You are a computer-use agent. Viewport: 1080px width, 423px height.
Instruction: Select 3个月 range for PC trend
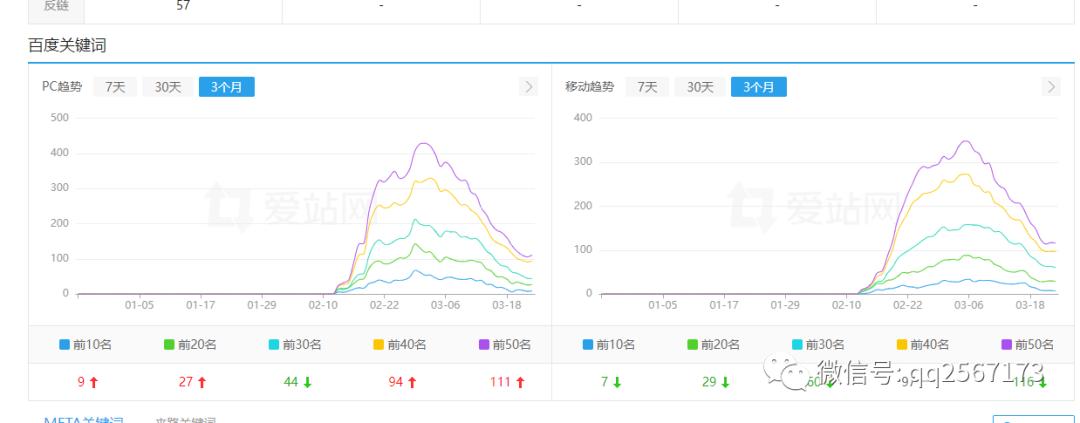226,87
